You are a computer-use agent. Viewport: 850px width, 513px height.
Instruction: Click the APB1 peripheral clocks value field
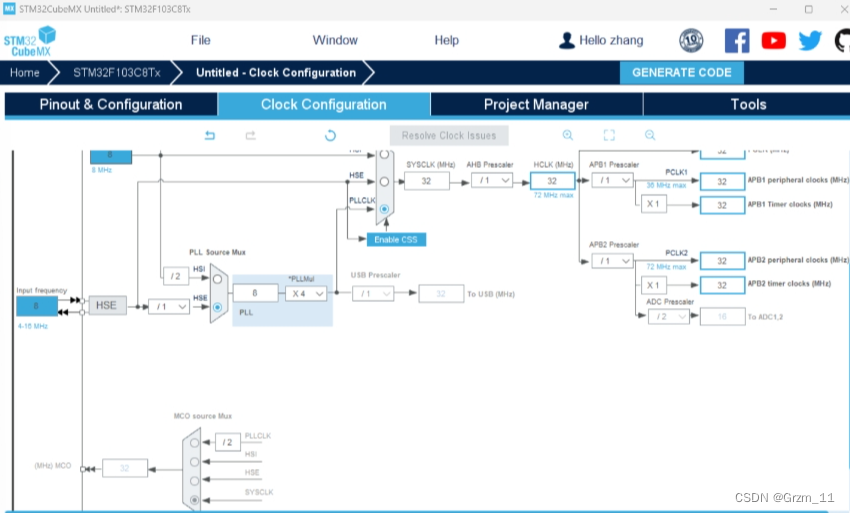722,181
